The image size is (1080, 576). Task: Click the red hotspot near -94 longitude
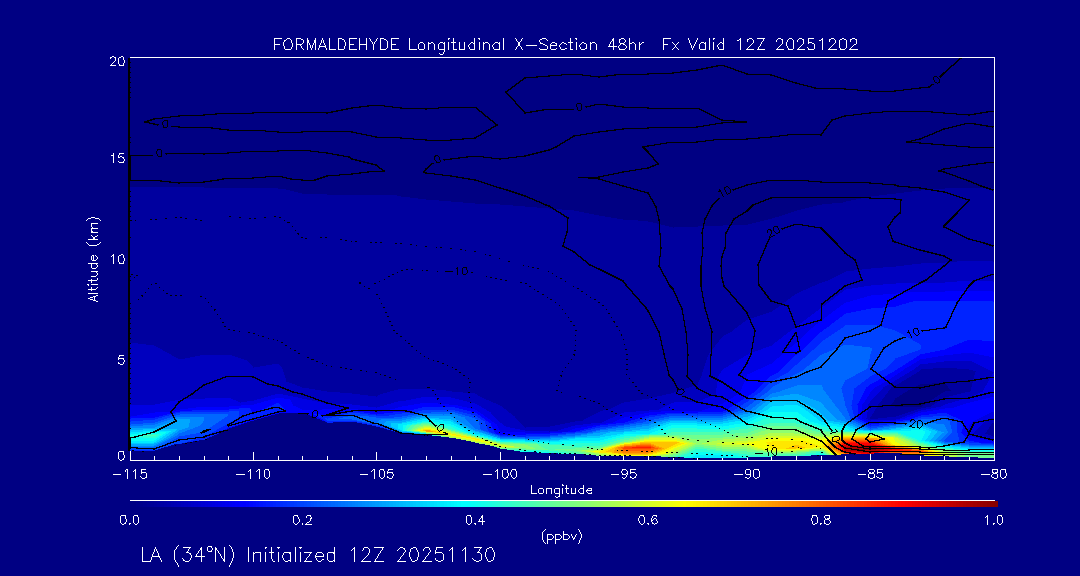pos(640,446)
